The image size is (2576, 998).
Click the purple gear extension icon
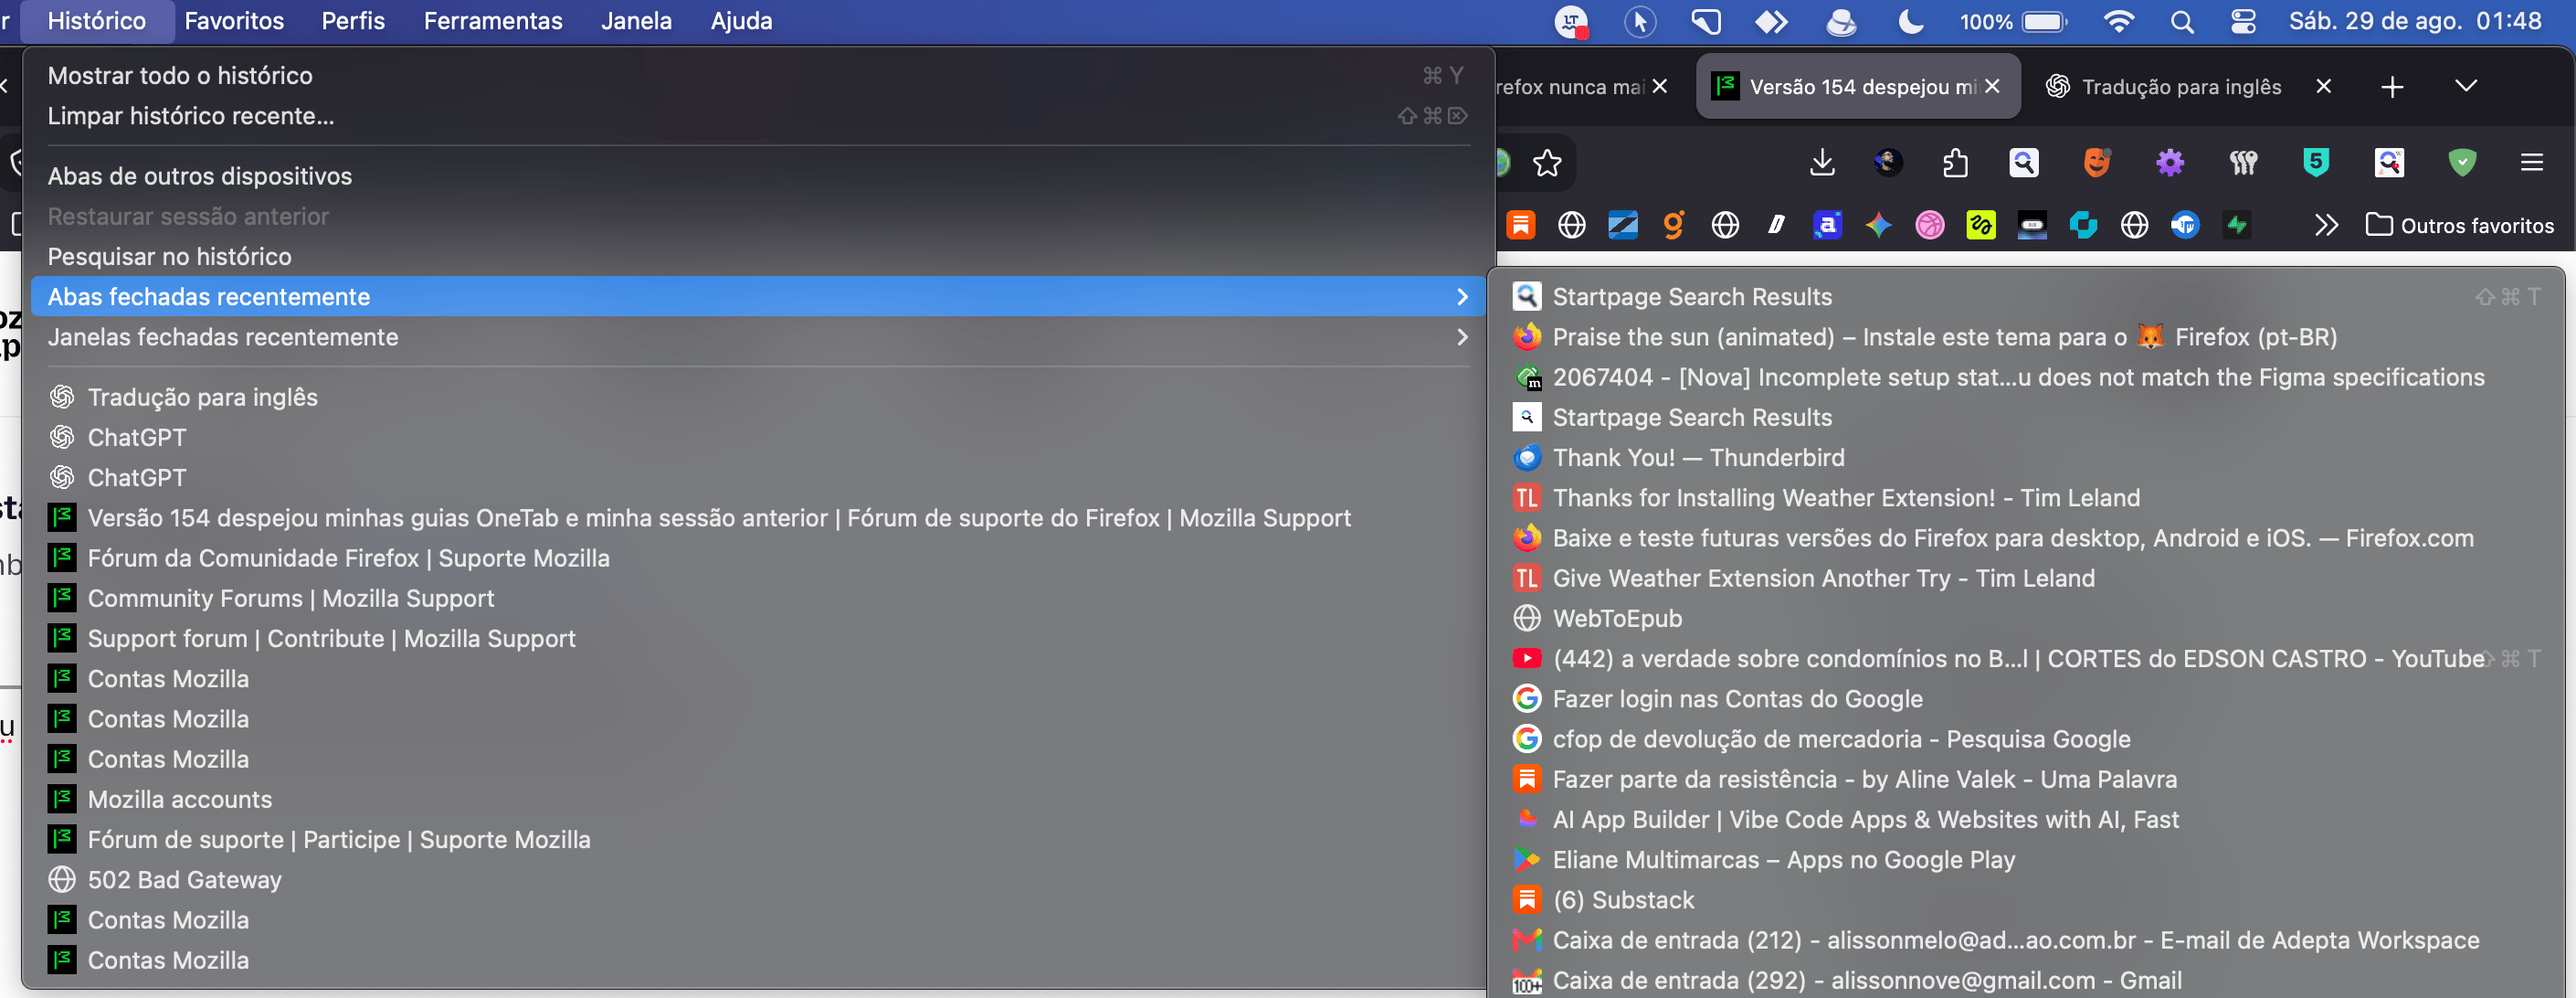click(2169, 162)
